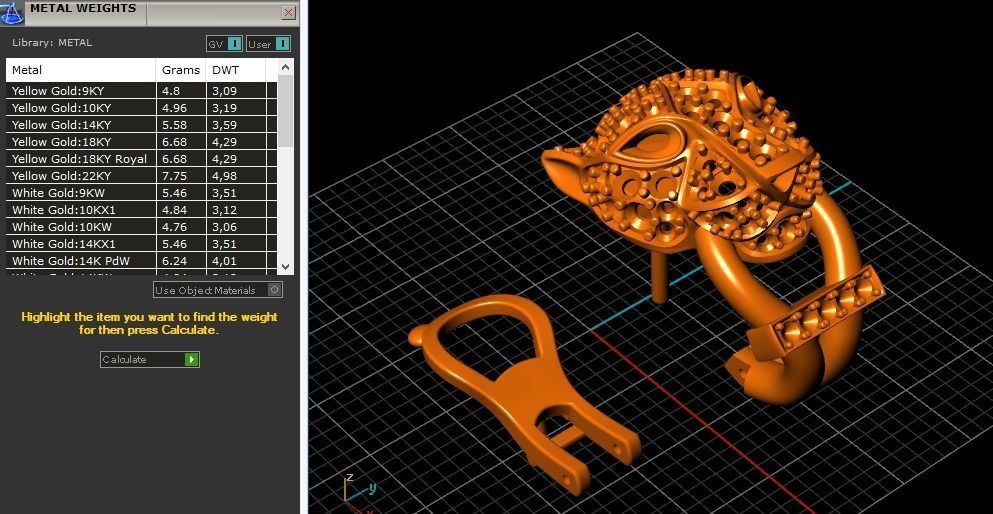Click scroll down arrow in metal list

286,267
